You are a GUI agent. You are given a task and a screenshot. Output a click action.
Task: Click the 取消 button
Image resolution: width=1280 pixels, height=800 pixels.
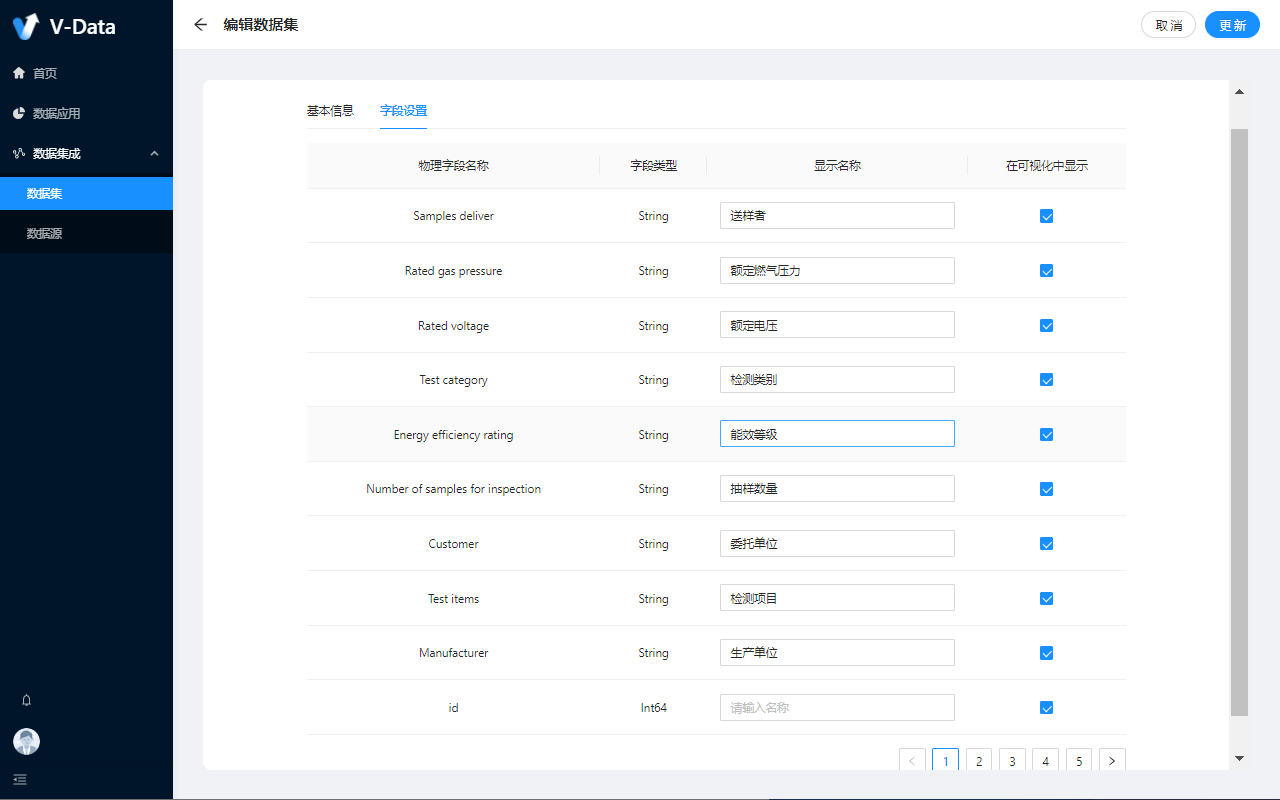click(1168, 25)
